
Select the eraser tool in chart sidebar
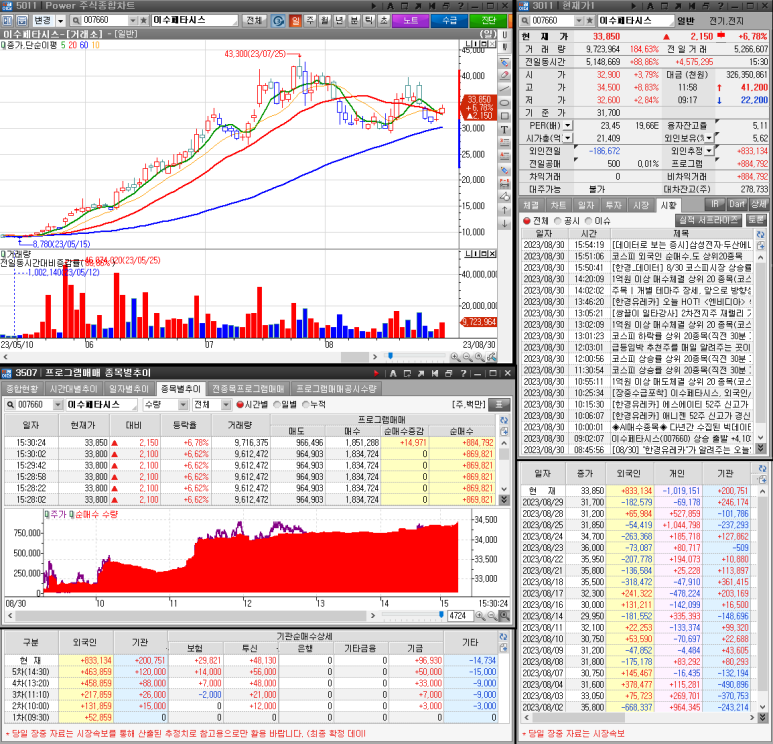tap(504, 75)
